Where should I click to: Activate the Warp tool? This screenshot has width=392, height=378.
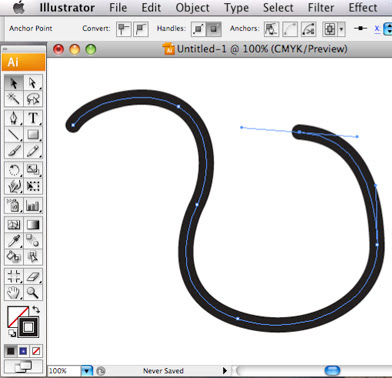click(14, 186)
